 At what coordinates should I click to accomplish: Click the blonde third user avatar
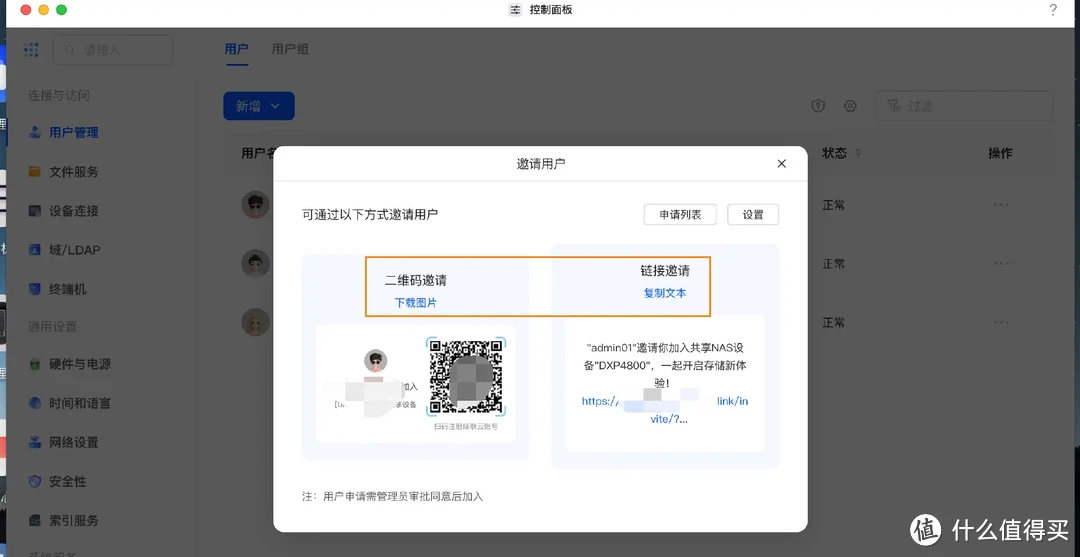tap(256, 322)
